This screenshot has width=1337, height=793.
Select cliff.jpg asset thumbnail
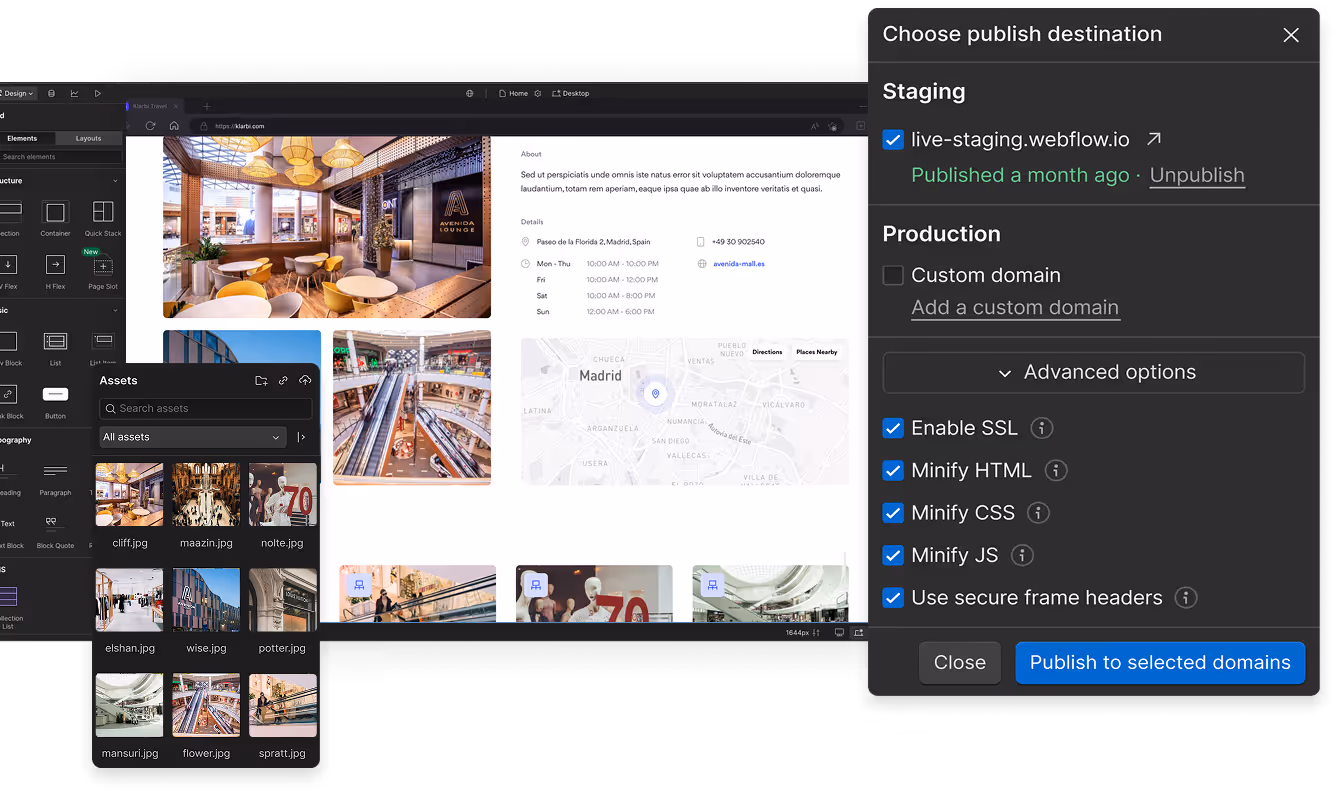click(130, 494)
